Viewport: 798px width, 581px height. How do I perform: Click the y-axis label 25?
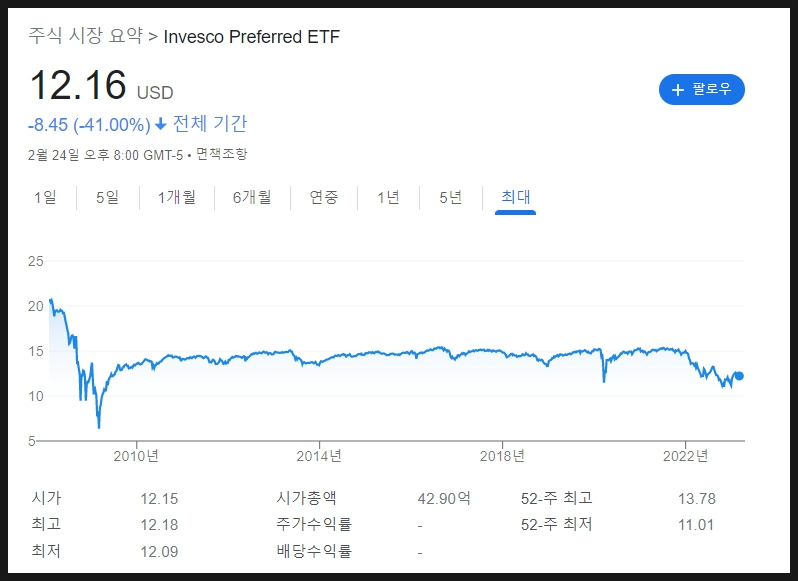point(36,262)
